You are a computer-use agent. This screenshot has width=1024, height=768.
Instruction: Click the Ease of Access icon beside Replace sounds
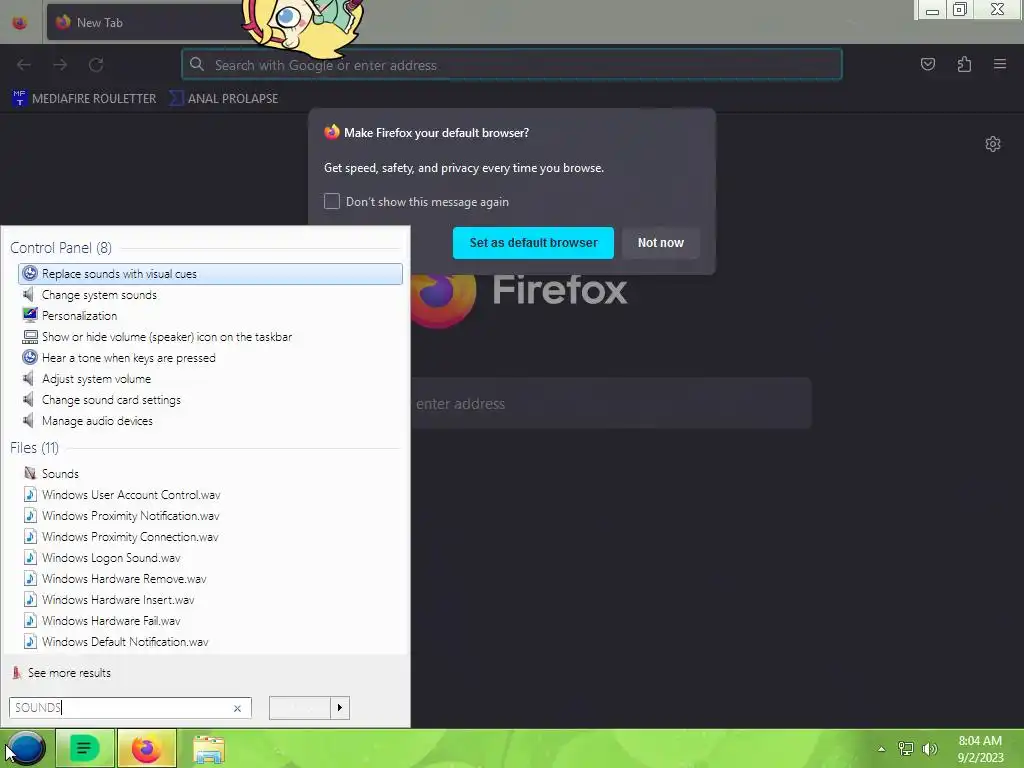pos(29,274)
